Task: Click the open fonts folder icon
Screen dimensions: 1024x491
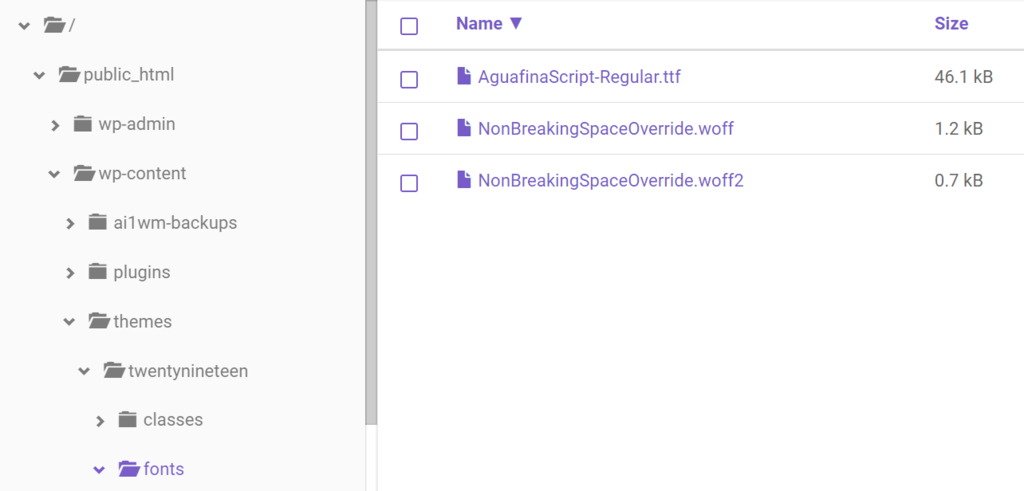Action: tap(128, 469)
